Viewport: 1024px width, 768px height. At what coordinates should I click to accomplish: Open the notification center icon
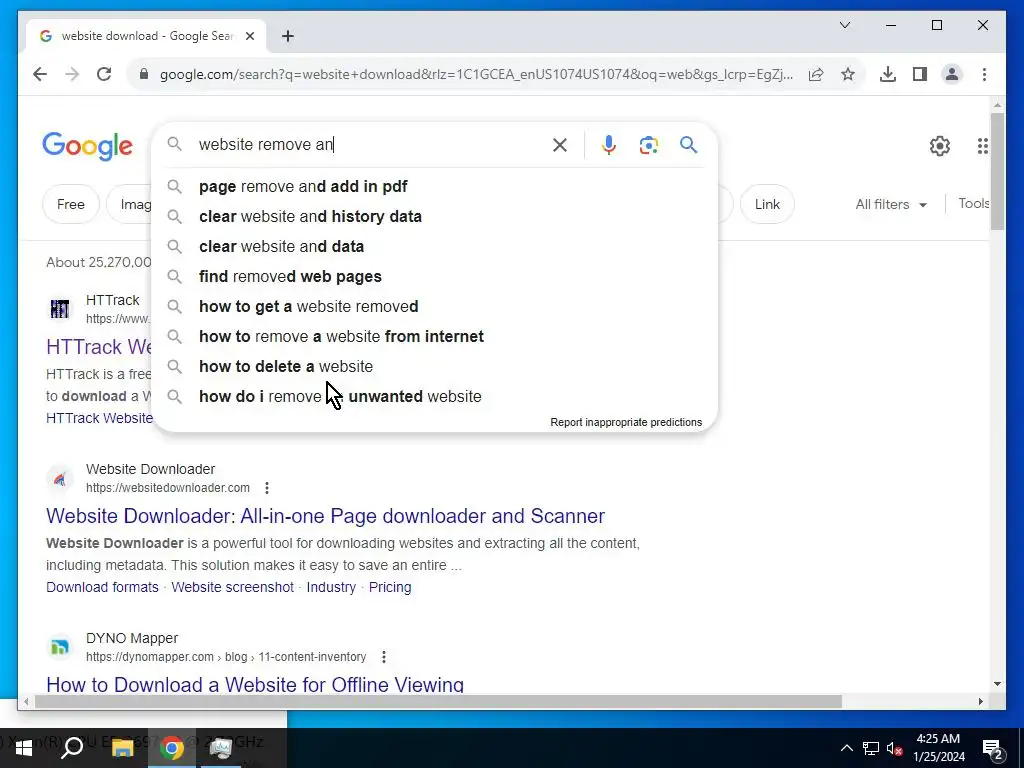pyautogui.click(x=993, y=749)
